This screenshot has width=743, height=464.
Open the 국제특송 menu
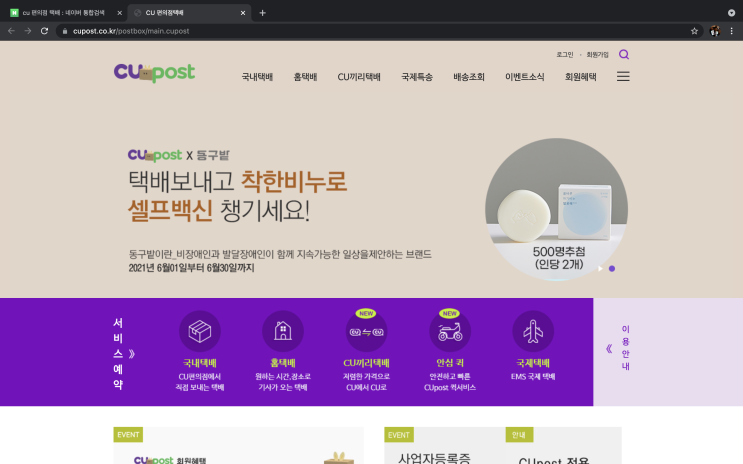click(417, 77)
